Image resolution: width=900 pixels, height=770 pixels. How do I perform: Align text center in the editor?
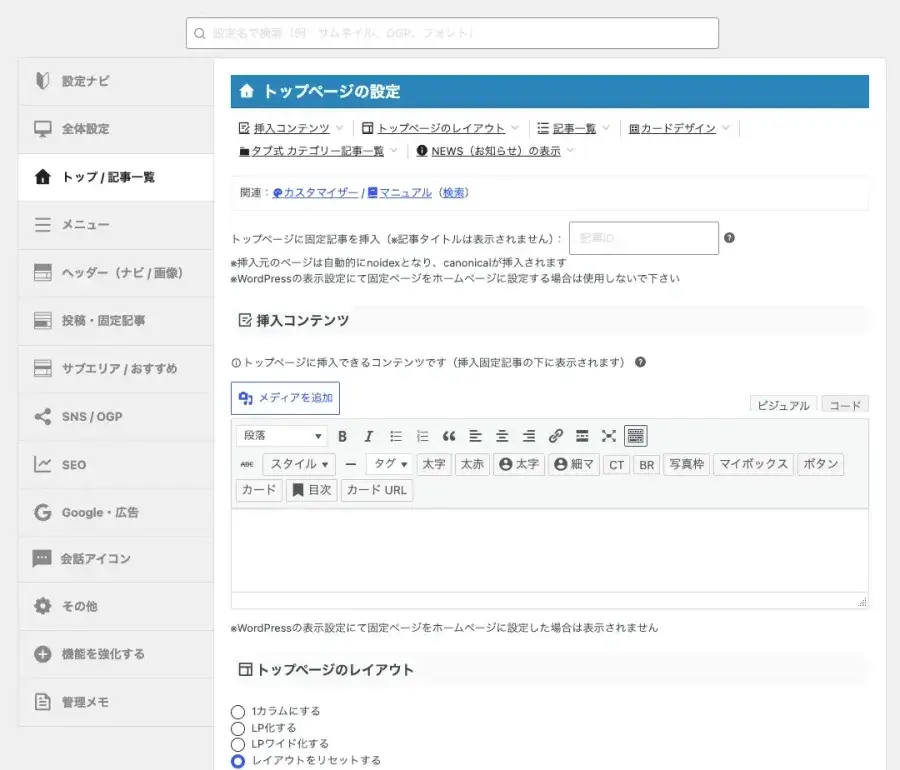pos(502,437)
